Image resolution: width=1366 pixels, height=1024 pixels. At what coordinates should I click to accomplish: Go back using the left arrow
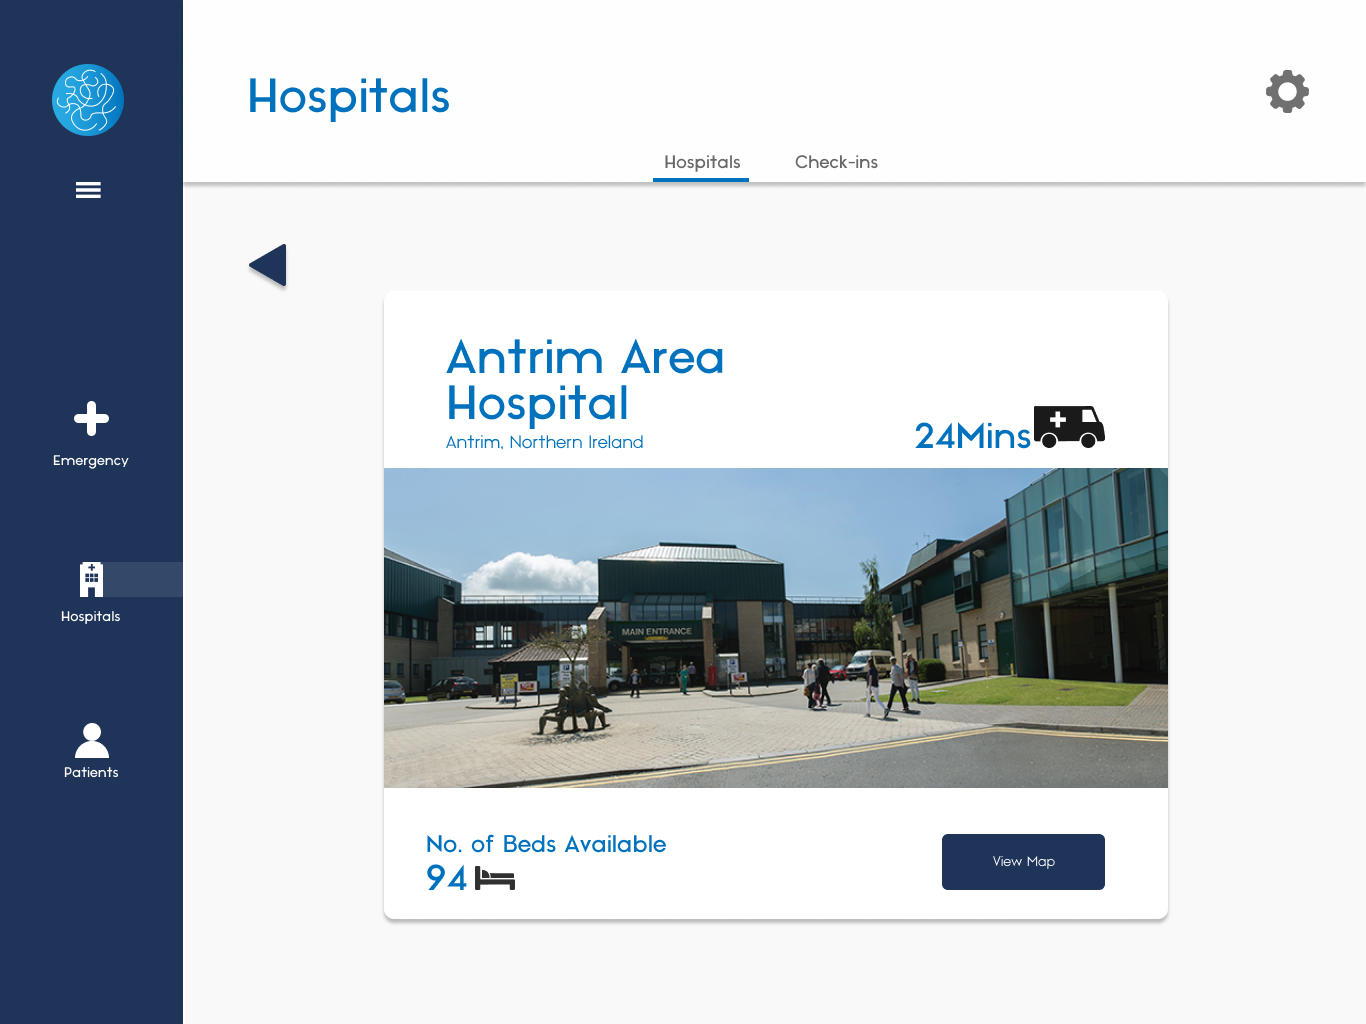(268, 265)
